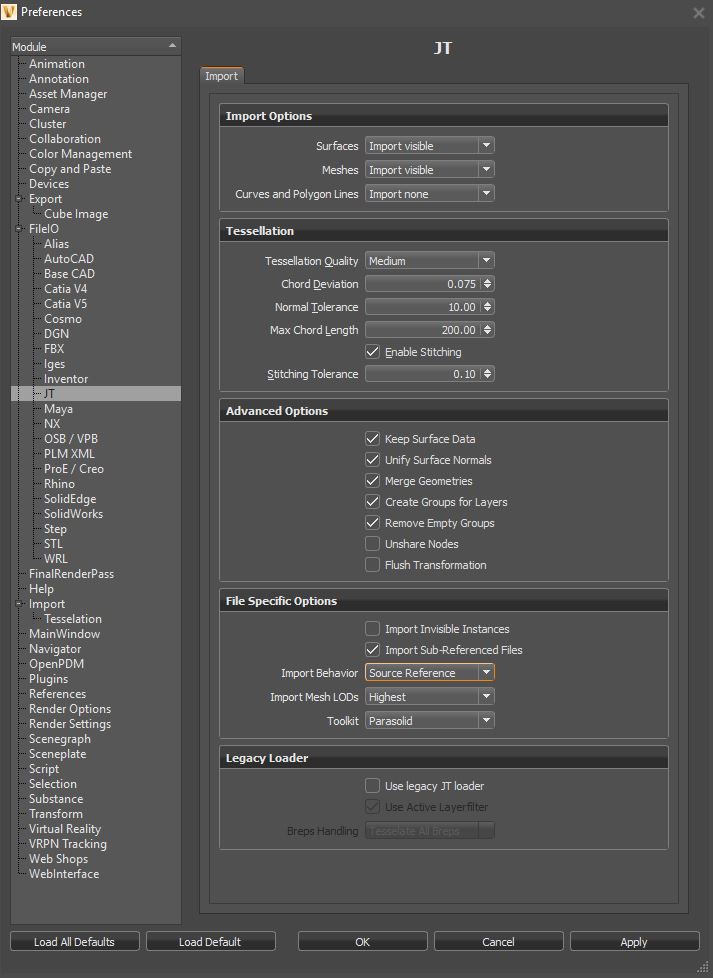Uncheck Remove Empty Groups
The image size is (713, 978).
pyautogui.click(x=372, y=523)
